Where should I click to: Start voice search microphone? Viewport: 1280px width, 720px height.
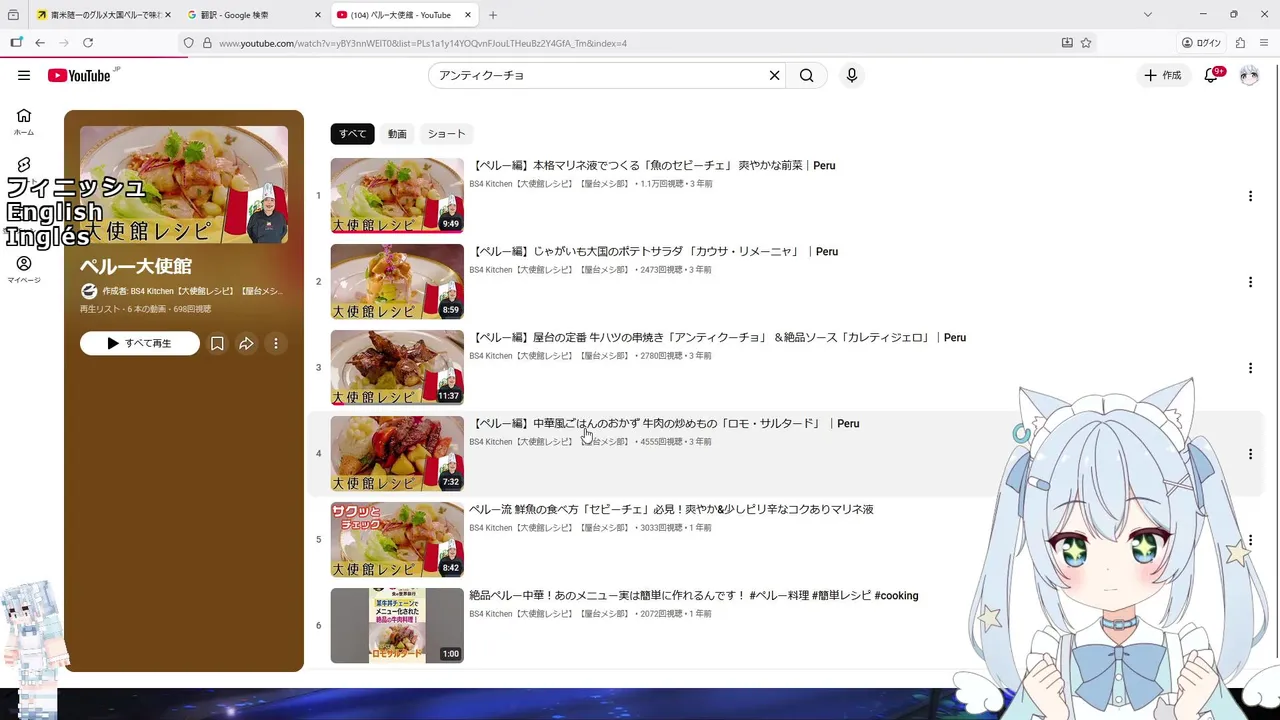852,75
